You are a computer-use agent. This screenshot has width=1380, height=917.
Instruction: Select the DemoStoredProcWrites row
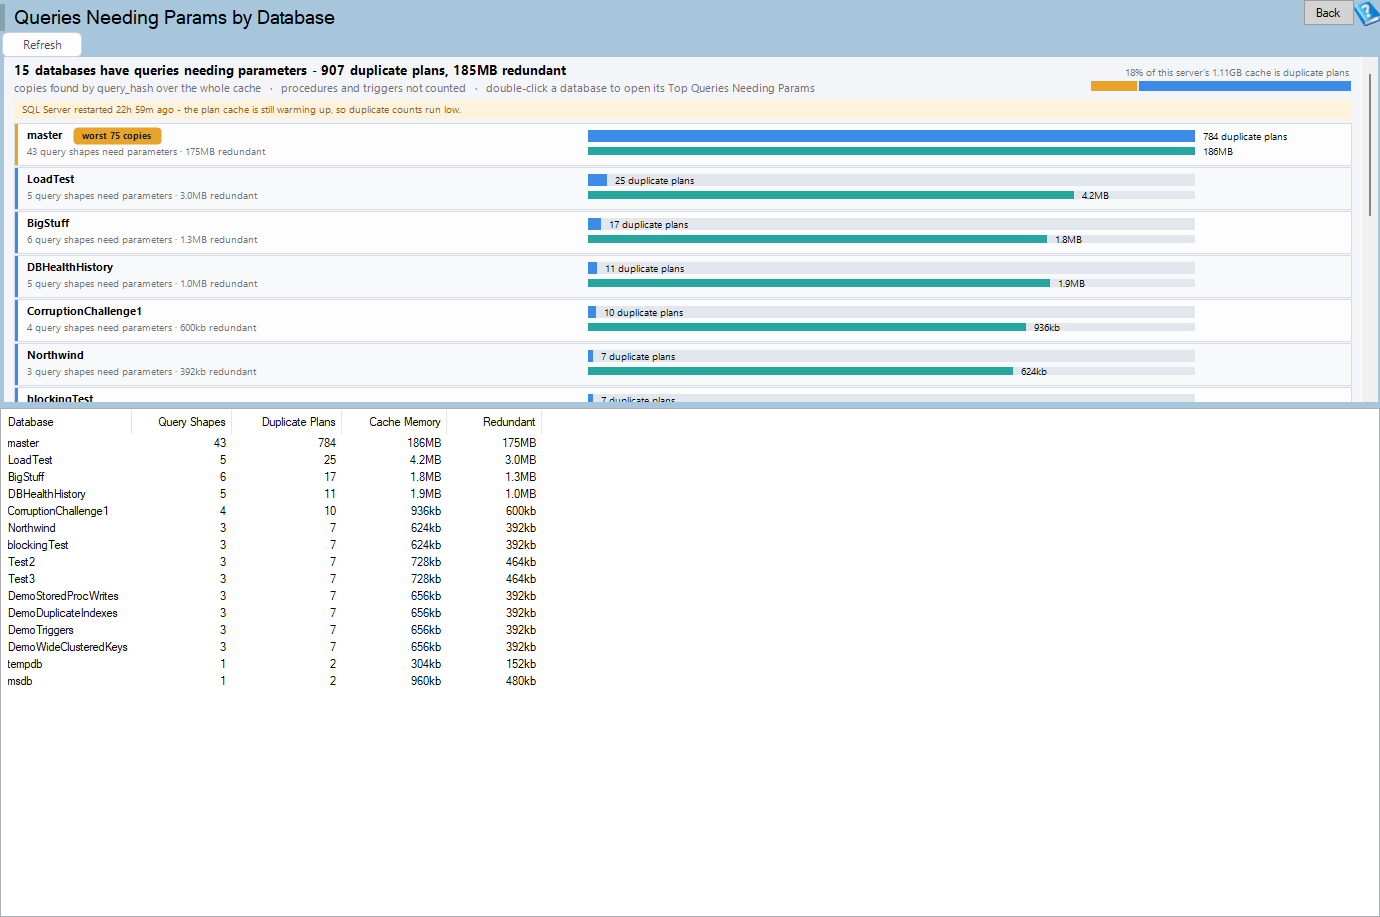pos(271,596)
